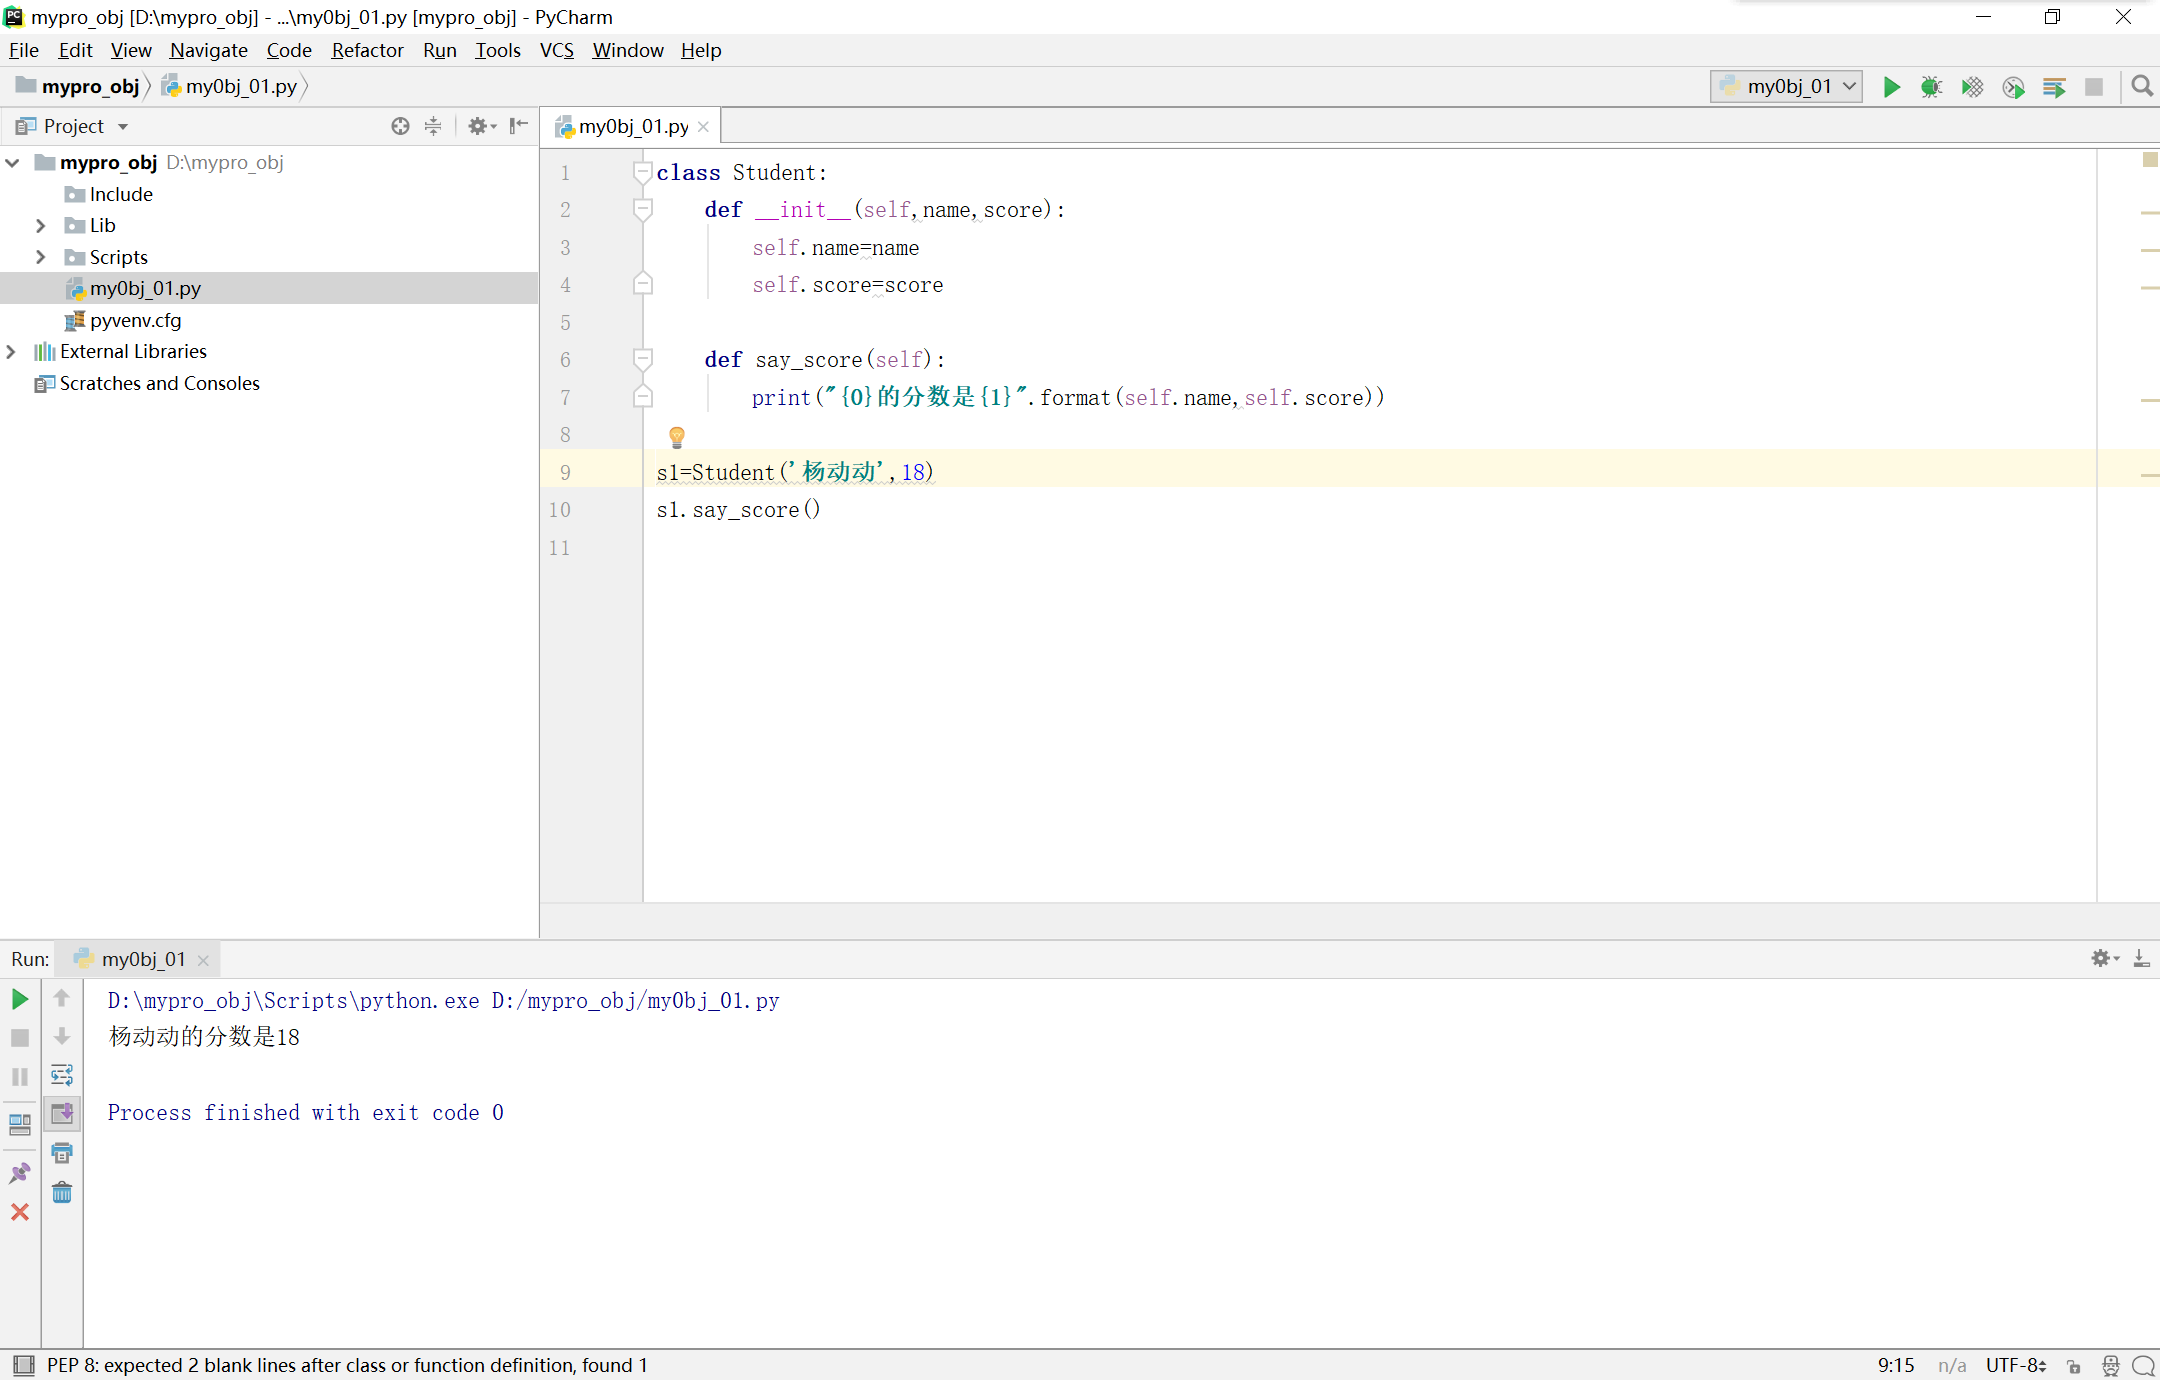Image resolution: width=2160 pixels, height=1380 pixels.
Task: Print the console output via the printer icon
Action: pyautogui.click(x=62, y=1153)
